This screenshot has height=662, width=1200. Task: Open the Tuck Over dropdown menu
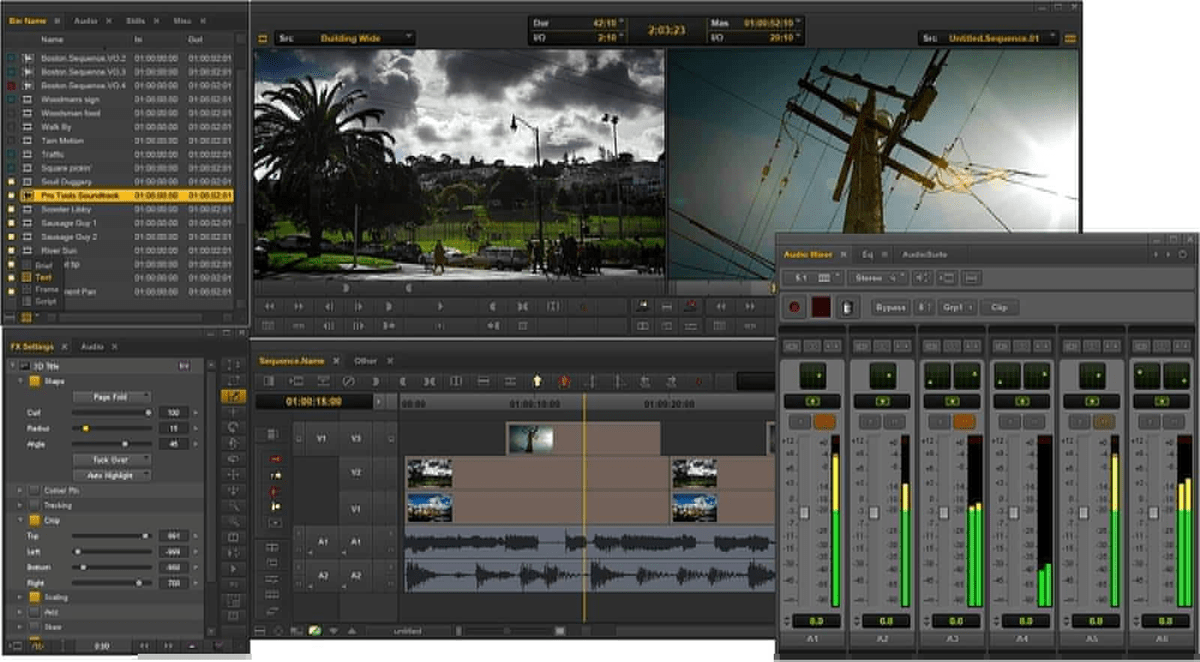[113, 460]
